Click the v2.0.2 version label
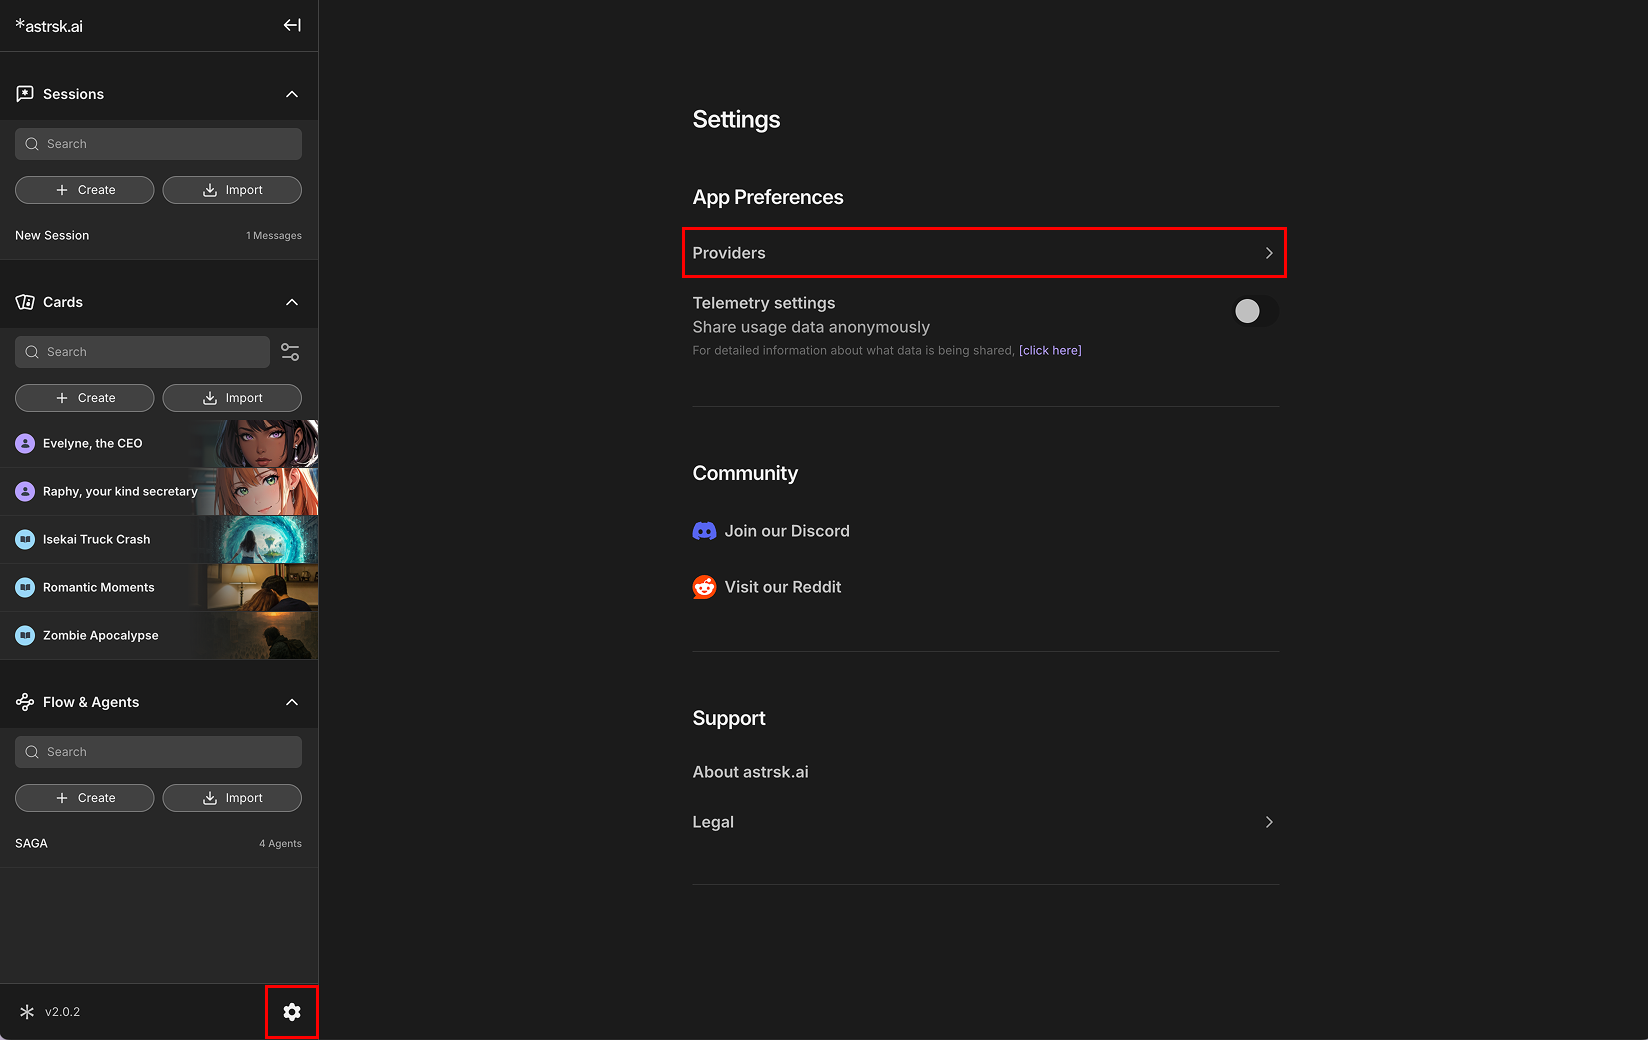1648x1040 pixels. [x=62, y=1012]
